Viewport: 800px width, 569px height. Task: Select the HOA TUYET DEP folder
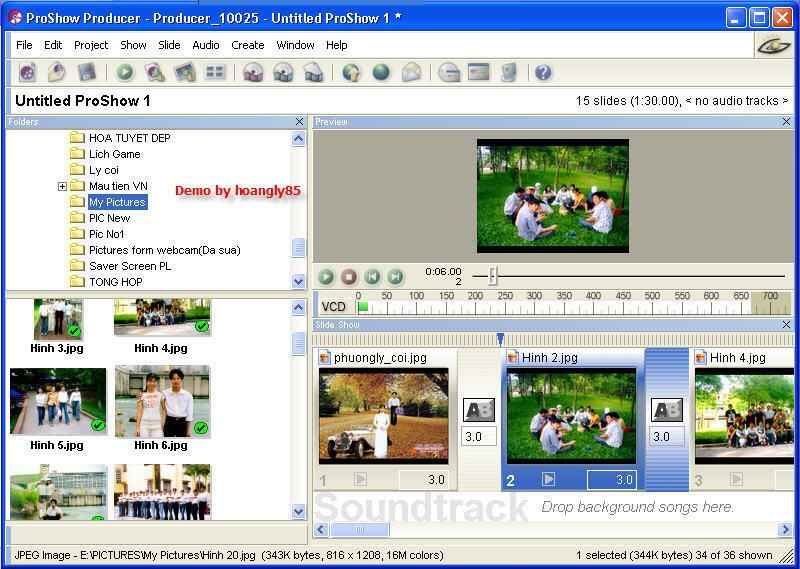(130, 138)
